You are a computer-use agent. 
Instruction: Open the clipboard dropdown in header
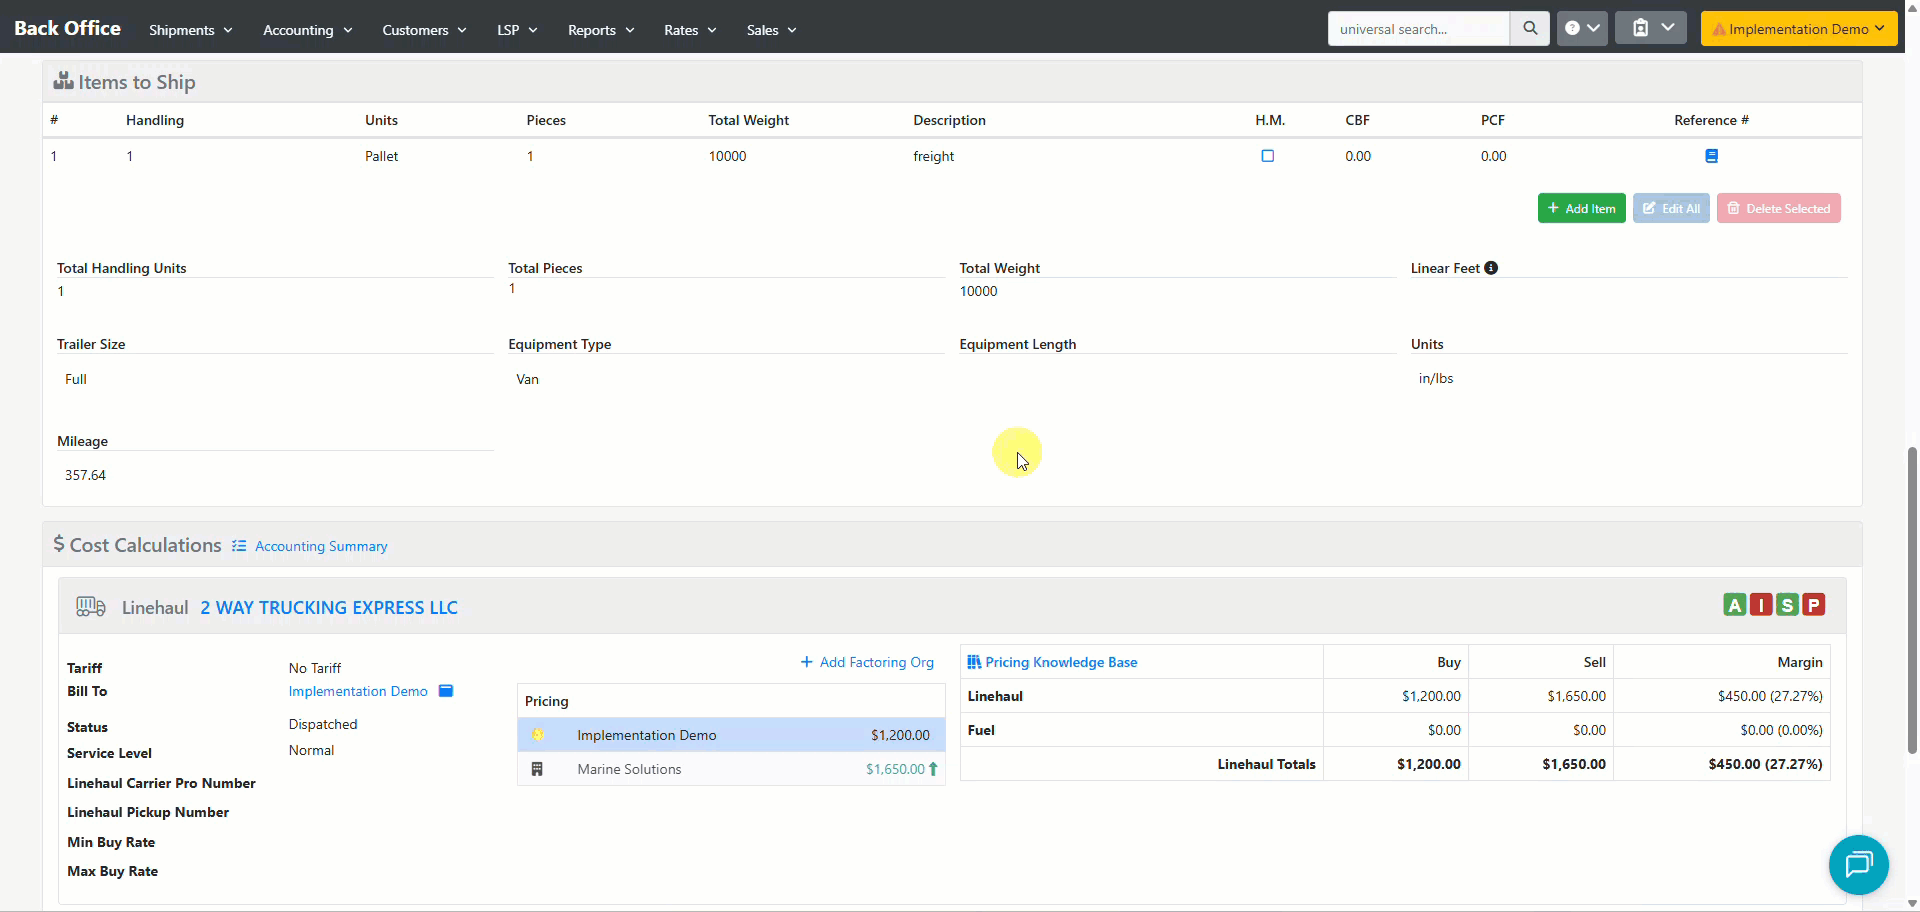click(x=1650, y=29)
